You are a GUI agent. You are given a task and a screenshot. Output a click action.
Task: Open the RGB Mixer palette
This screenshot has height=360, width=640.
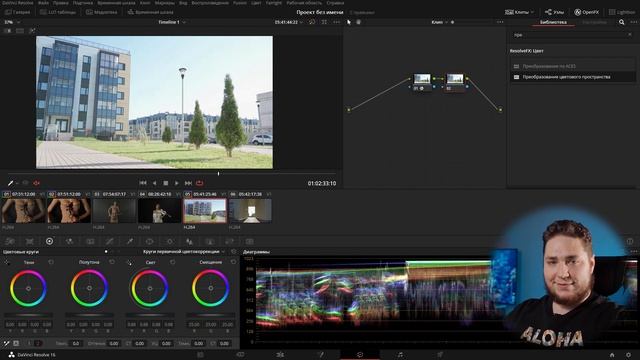[69, 241]
